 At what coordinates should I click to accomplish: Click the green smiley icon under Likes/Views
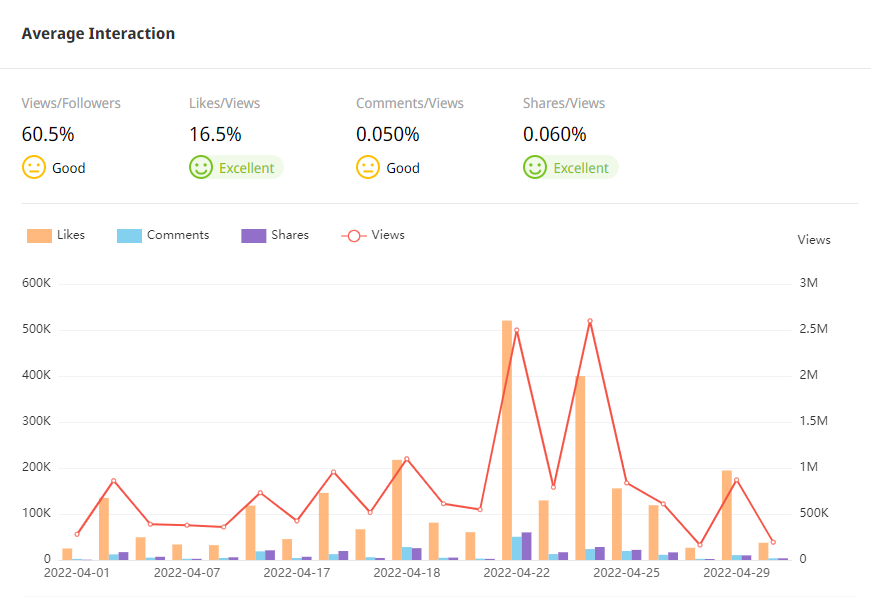click(x=201, y=167)
